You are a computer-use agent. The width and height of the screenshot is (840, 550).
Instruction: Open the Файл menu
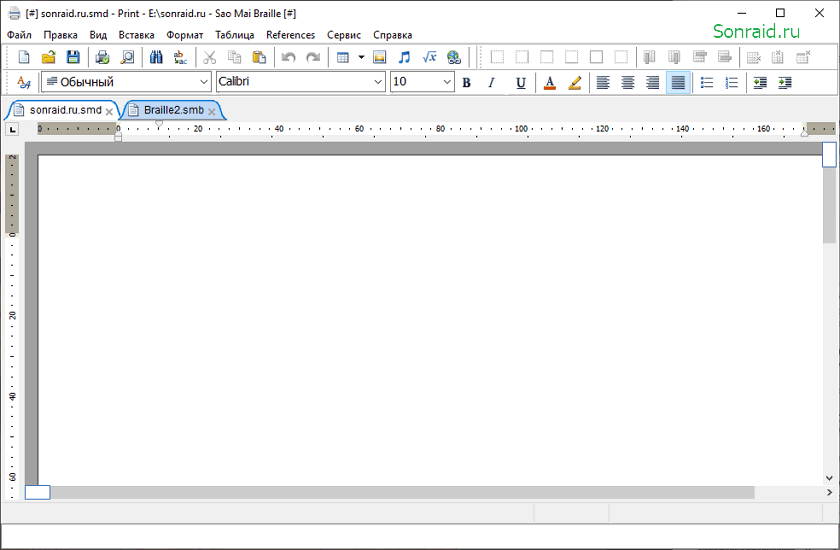(x=19, y=35)
